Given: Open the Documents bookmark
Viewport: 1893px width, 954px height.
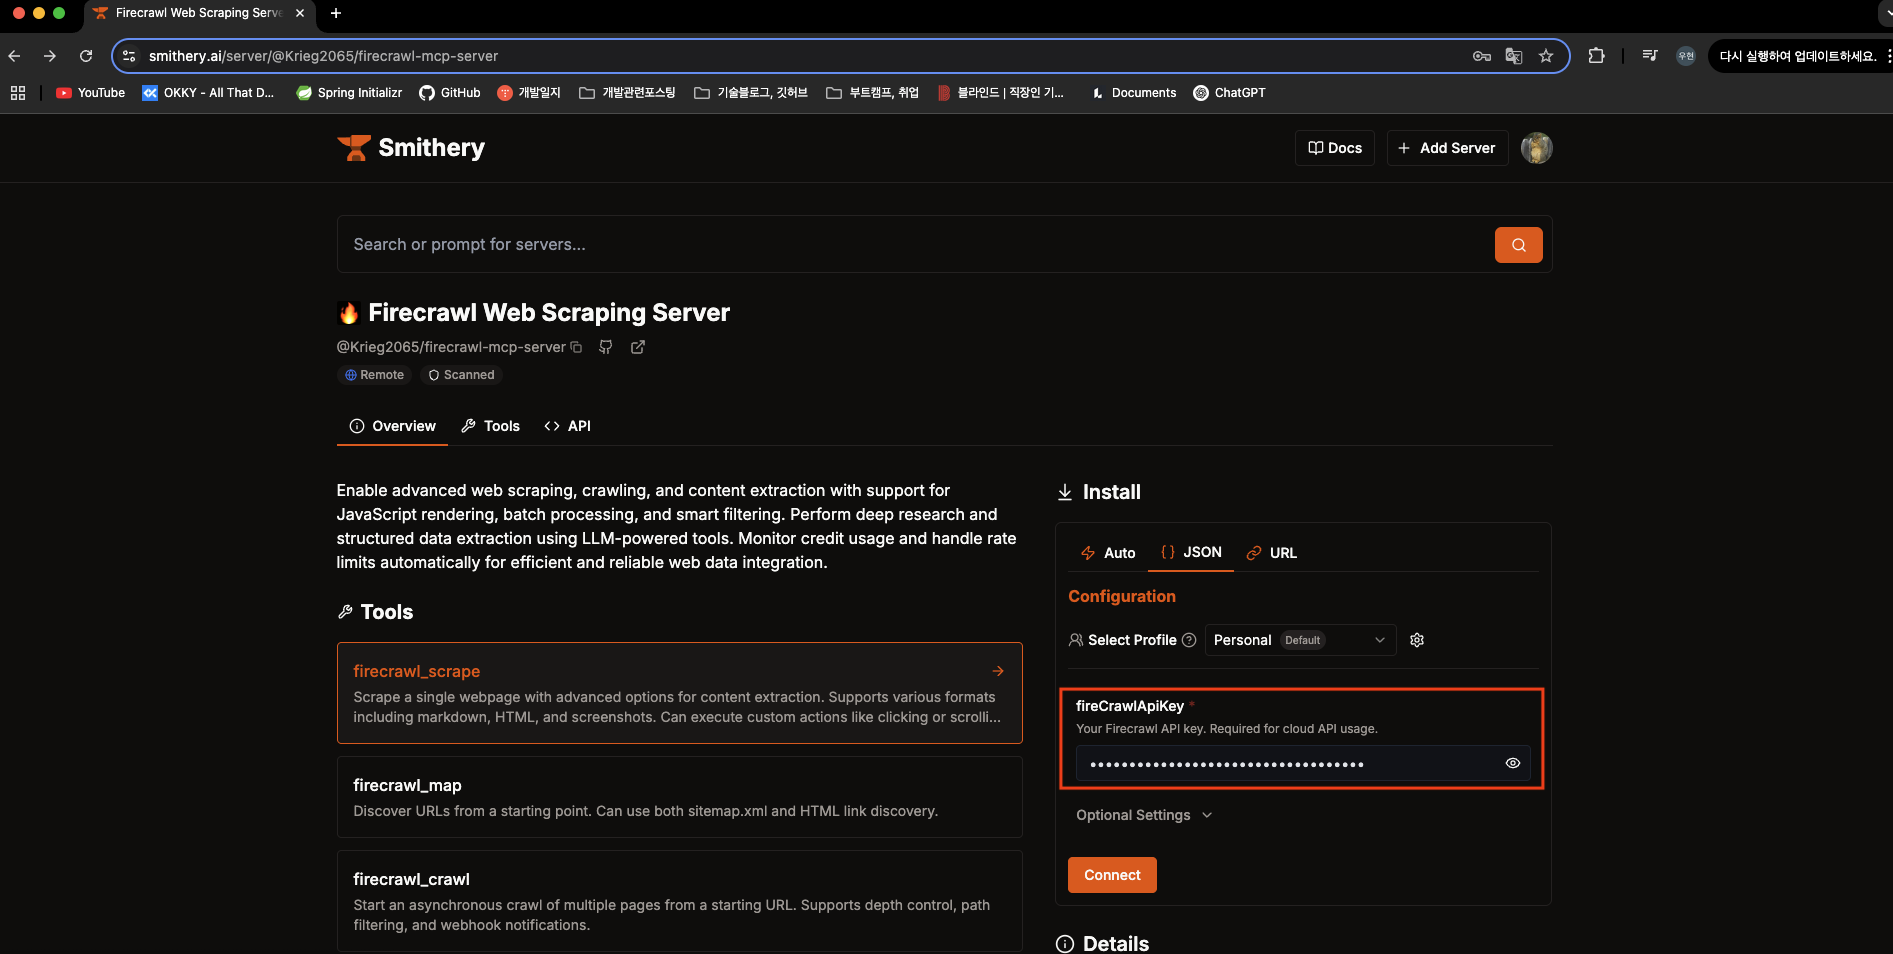Looking at the screenshot, I should 1134,93.
